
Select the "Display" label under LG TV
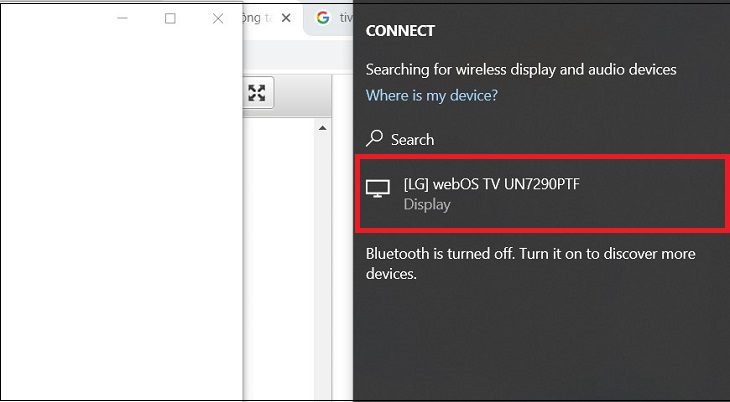click(427, 205)
